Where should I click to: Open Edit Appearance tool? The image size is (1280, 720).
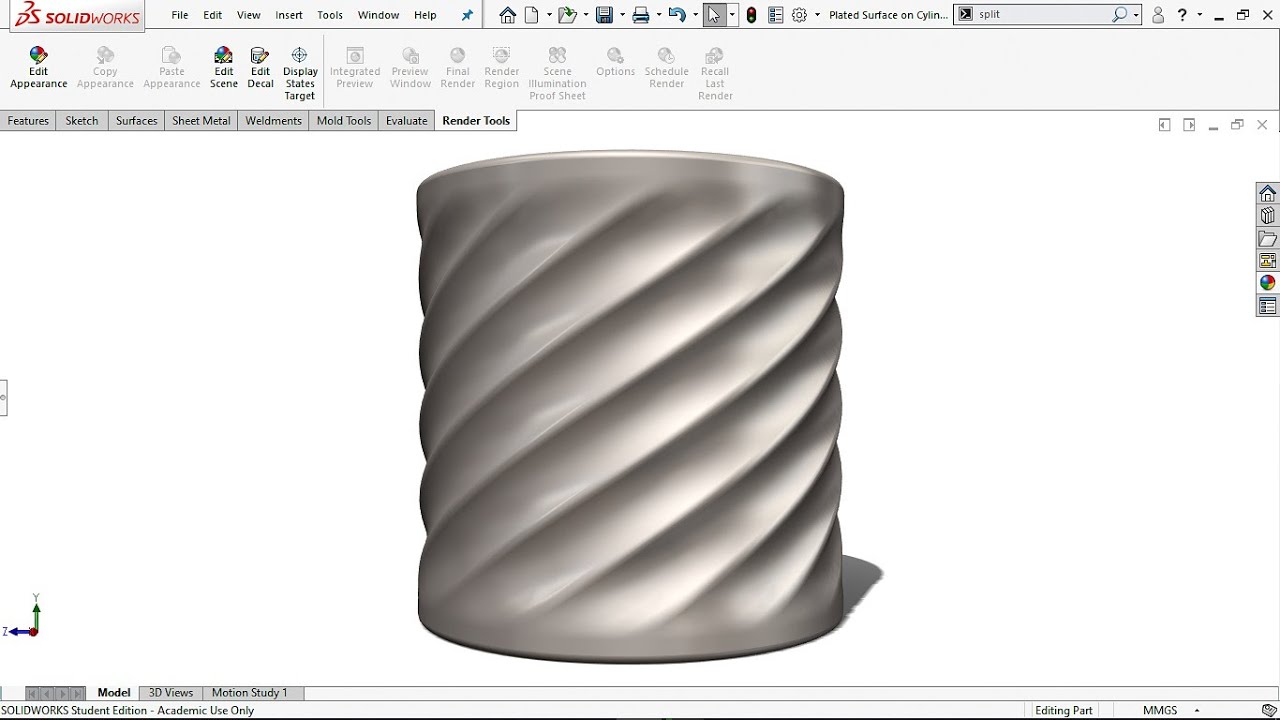(x=38, y=68)
